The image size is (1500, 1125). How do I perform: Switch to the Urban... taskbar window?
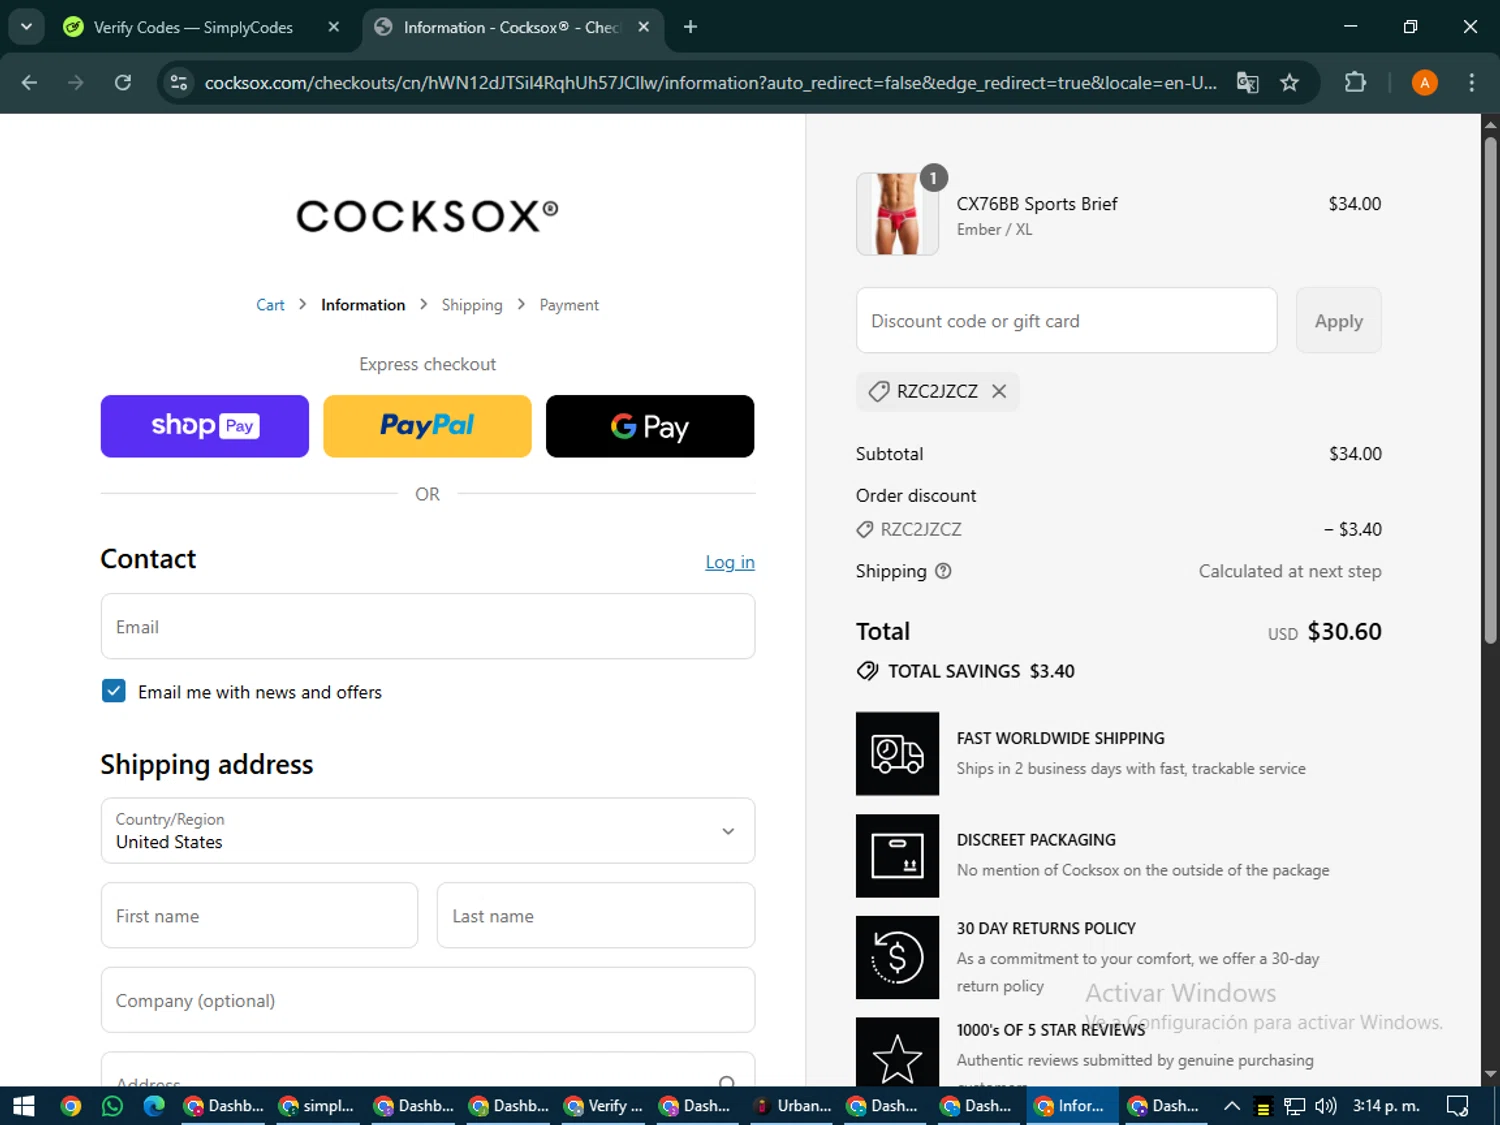793,1106
